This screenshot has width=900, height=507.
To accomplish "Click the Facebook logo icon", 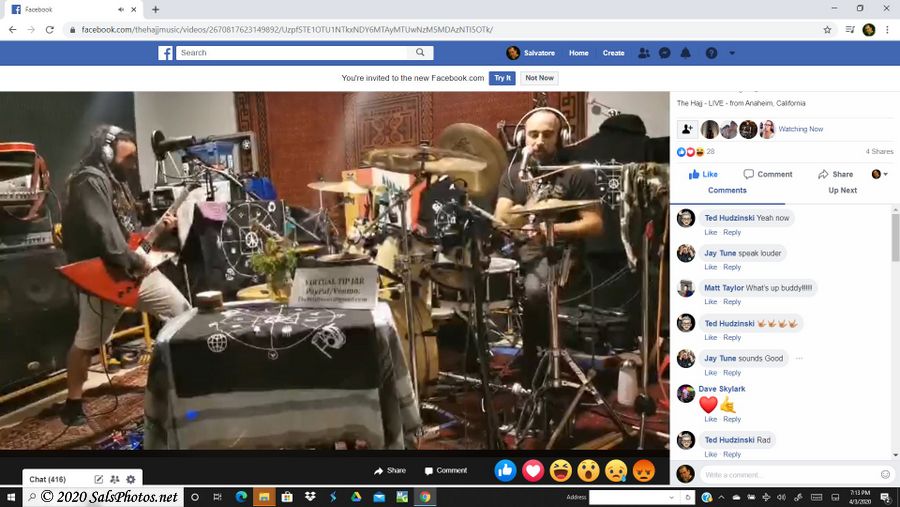I will pos(166,53).
